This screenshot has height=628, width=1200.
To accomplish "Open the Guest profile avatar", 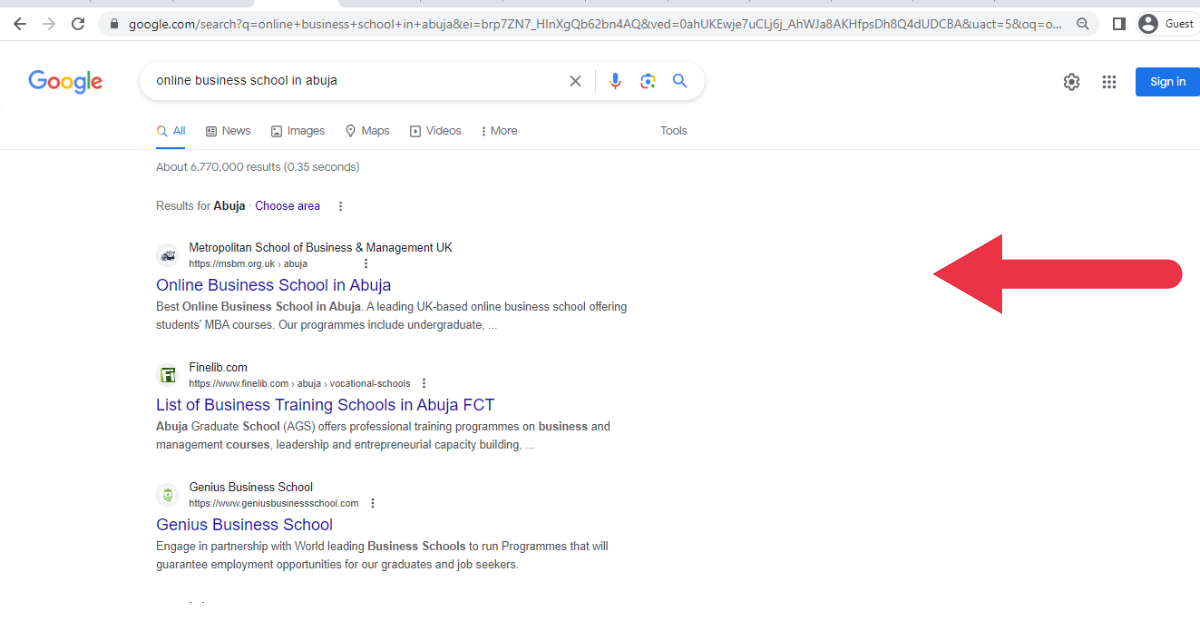I will click(1148, 24).
